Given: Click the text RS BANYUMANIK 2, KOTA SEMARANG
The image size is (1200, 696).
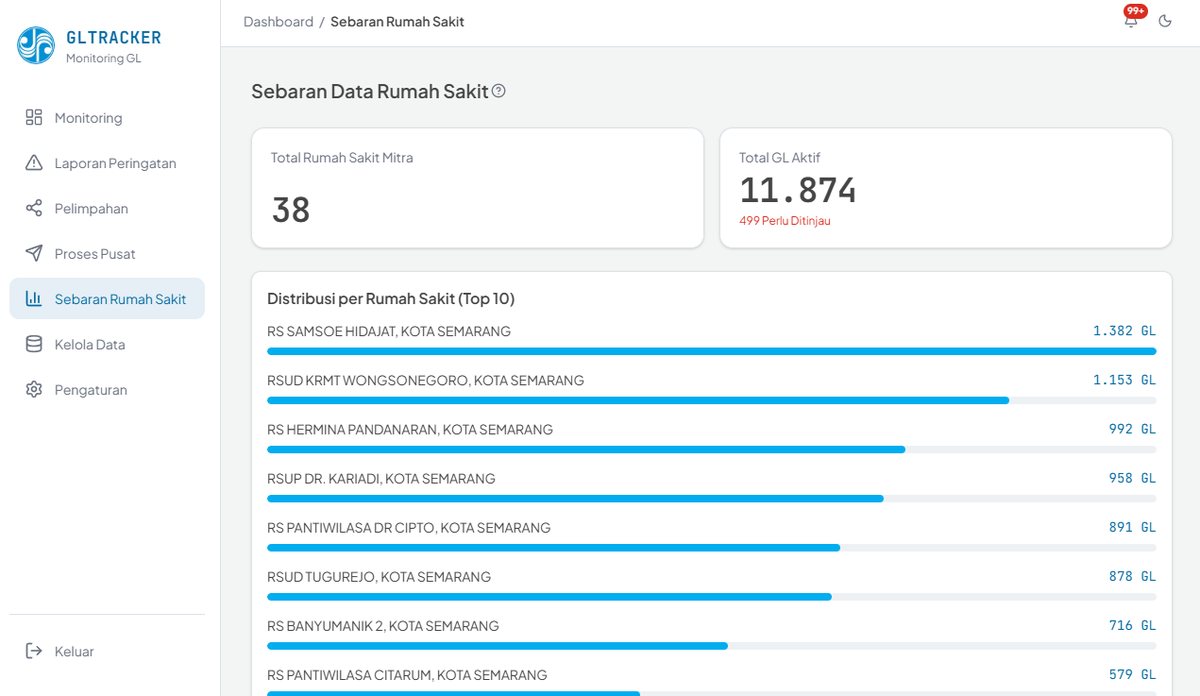Looking at the screenshot, I should point(383,625).
